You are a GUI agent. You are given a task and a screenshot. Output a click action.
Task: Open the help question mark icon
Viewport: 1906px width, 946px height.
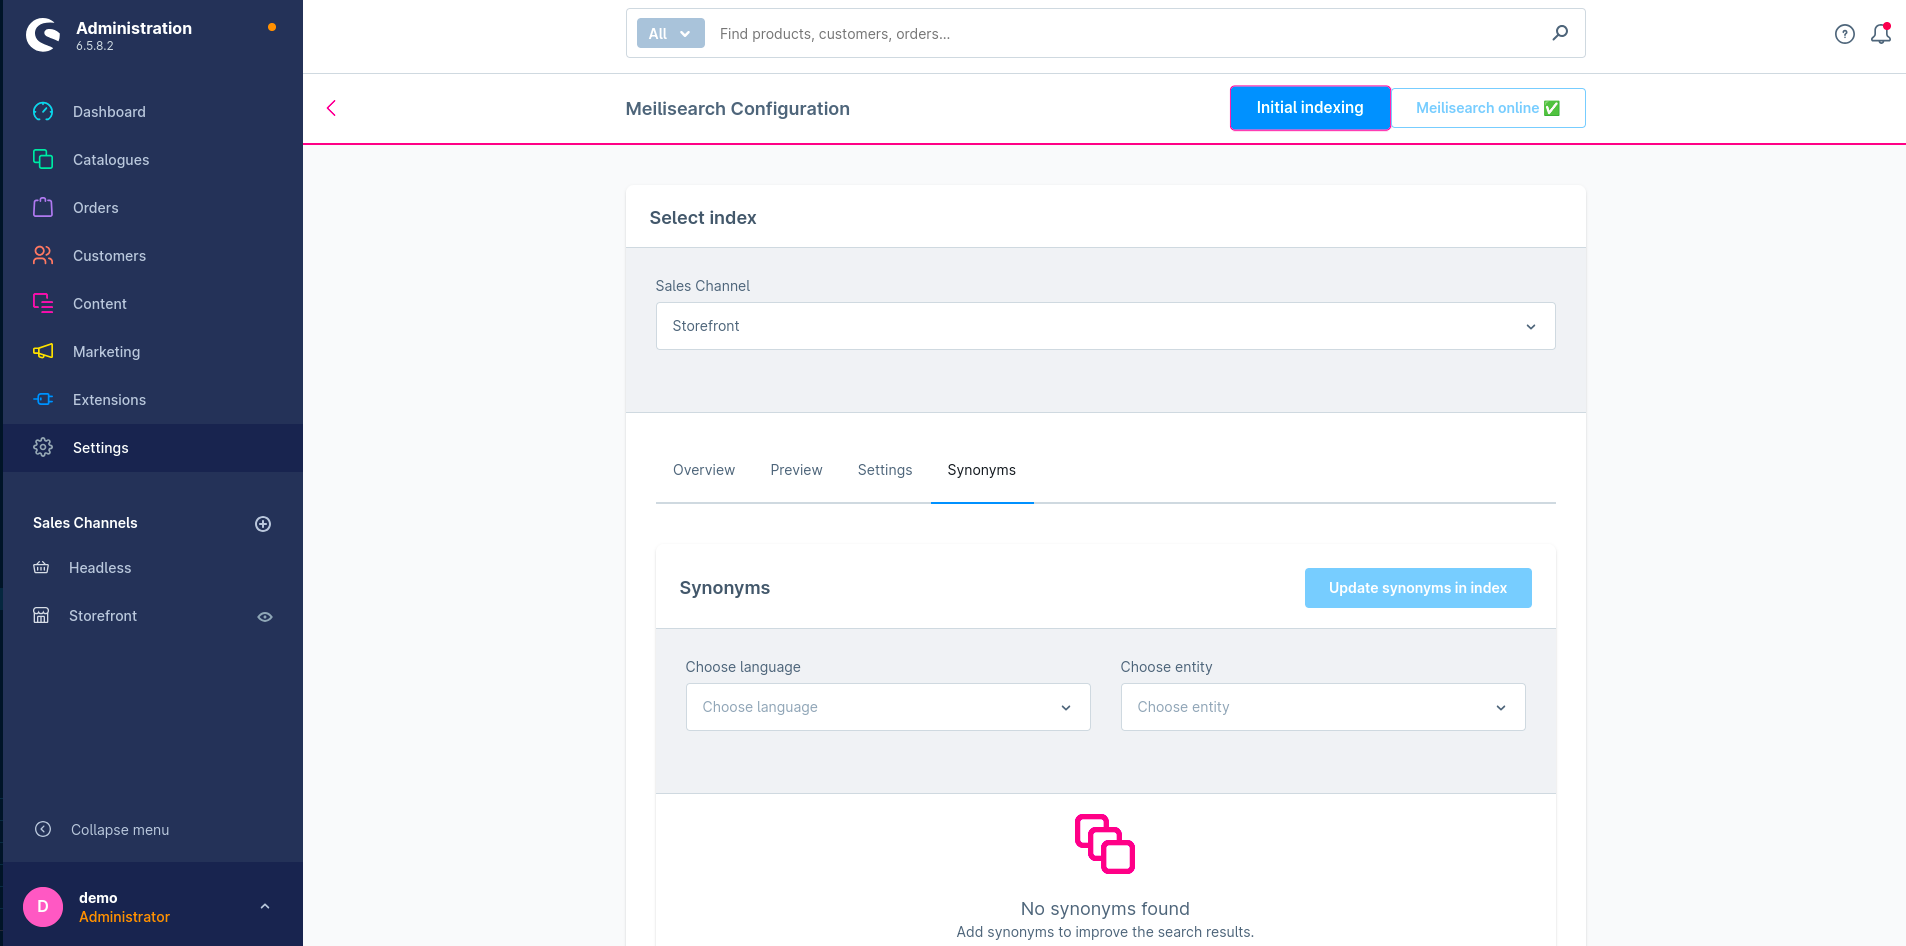point(1845,34)
